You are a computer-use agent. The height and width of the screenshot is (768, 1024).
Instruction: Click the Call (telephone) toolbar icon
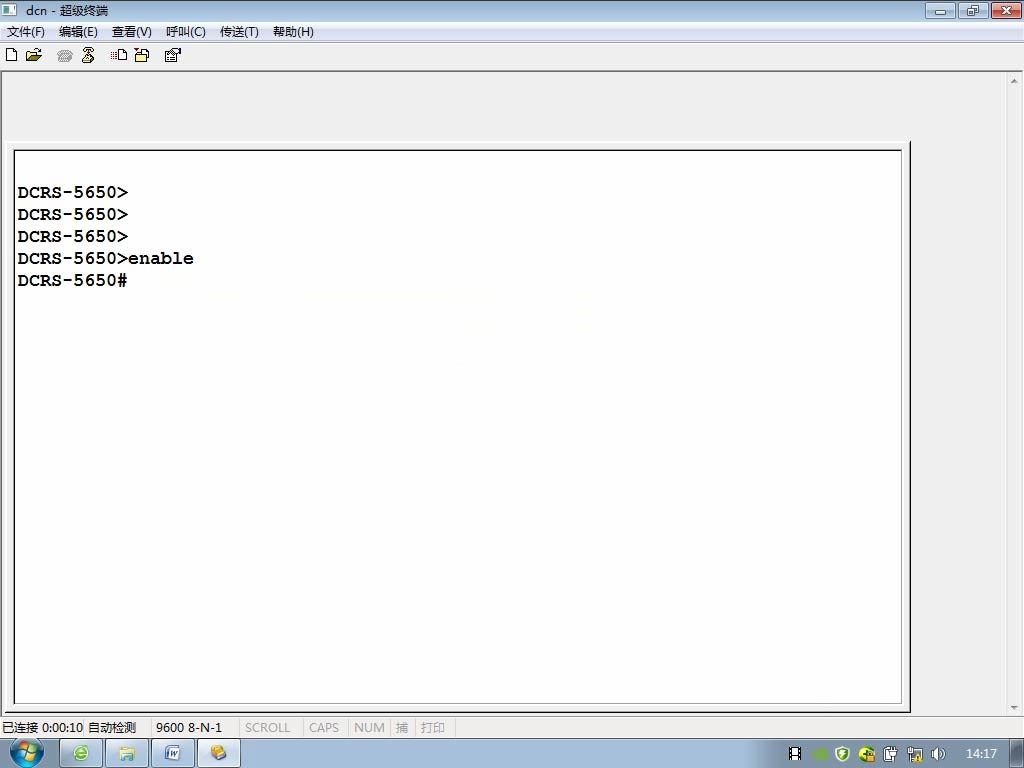point(65,56)
